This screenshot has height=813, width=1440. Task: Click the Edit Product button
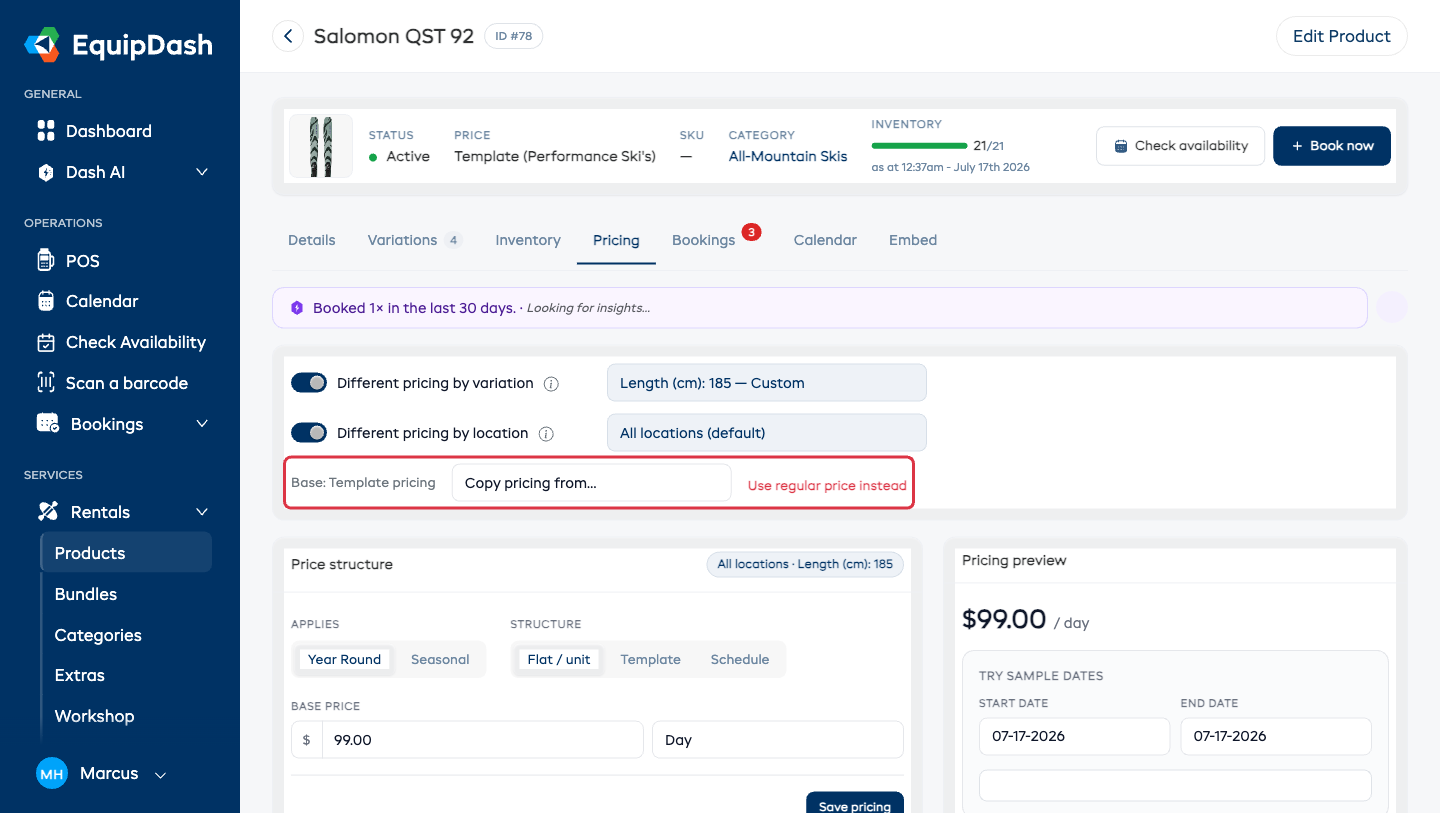pyautogui.click(x=1342, y=36)
